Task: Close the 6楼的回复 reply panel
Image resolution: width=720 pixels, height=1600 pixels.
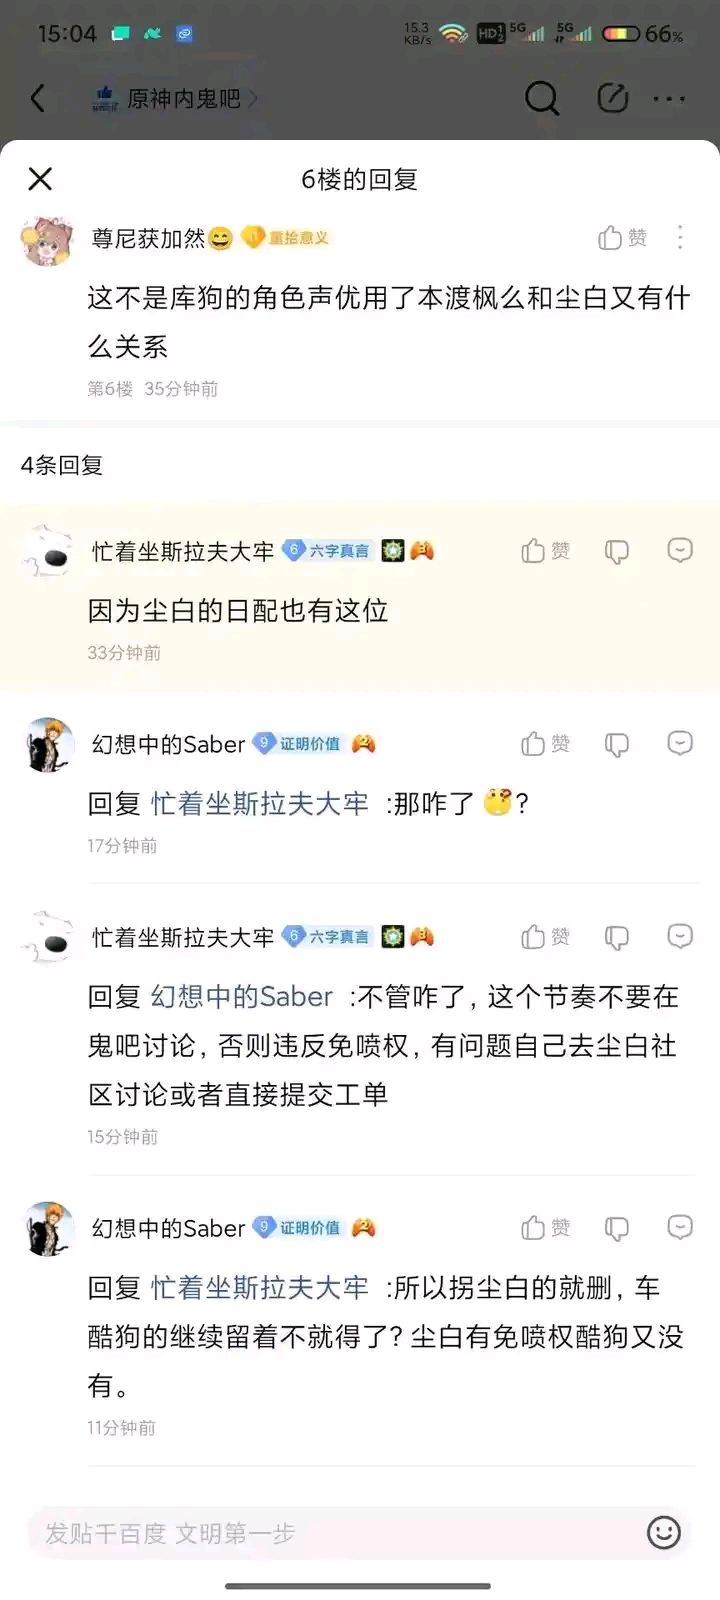Action: coord(40,179)
